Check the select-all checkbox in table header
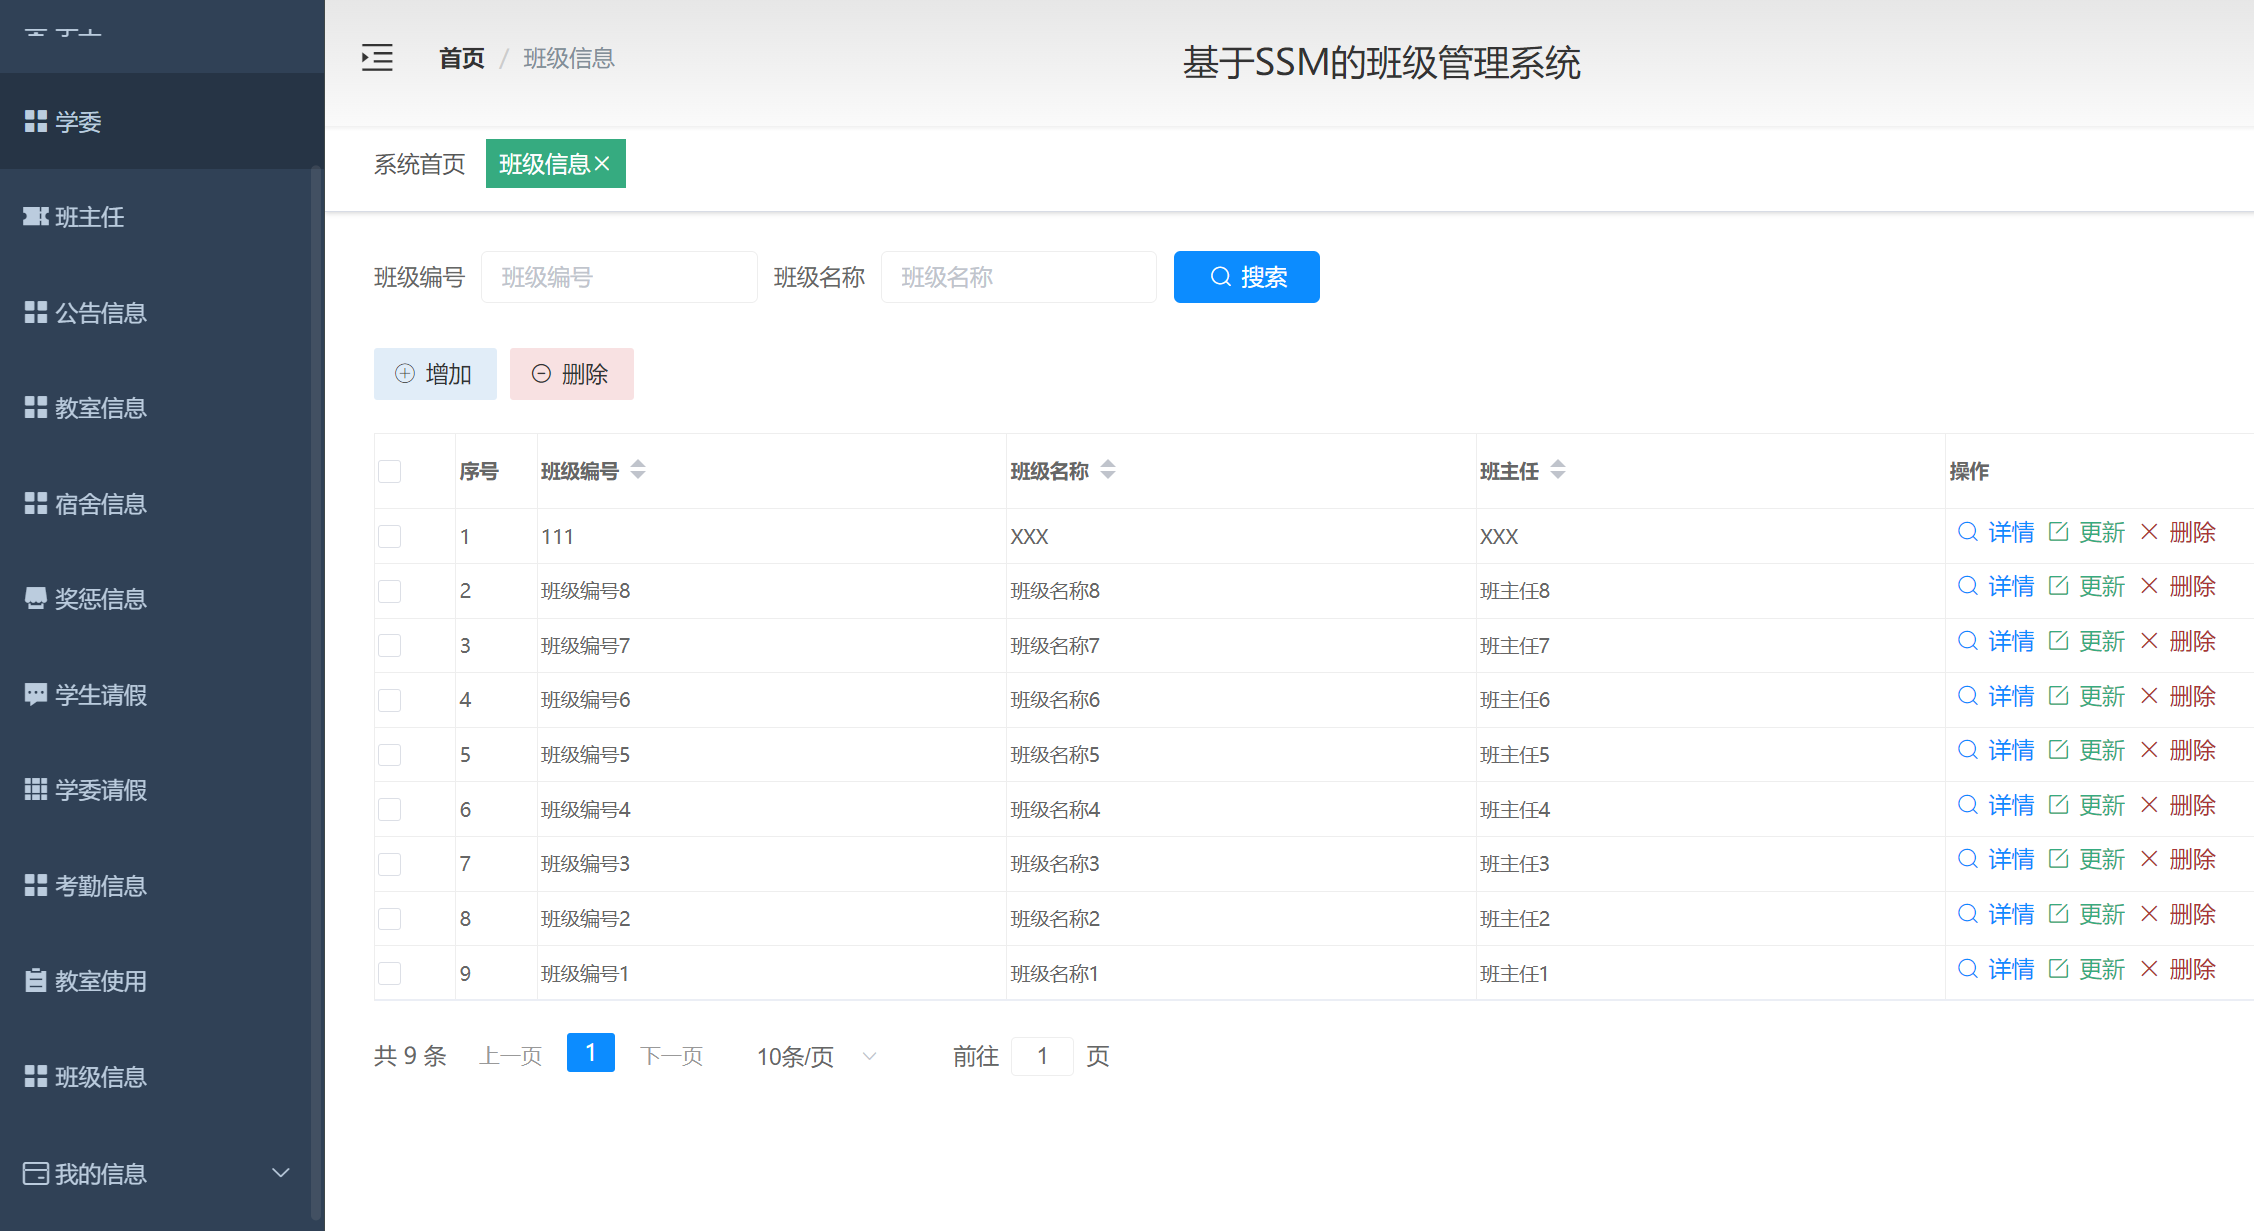Image resolution: width=2254 pixels, height=1231 pixels. [x=389, y=470]
